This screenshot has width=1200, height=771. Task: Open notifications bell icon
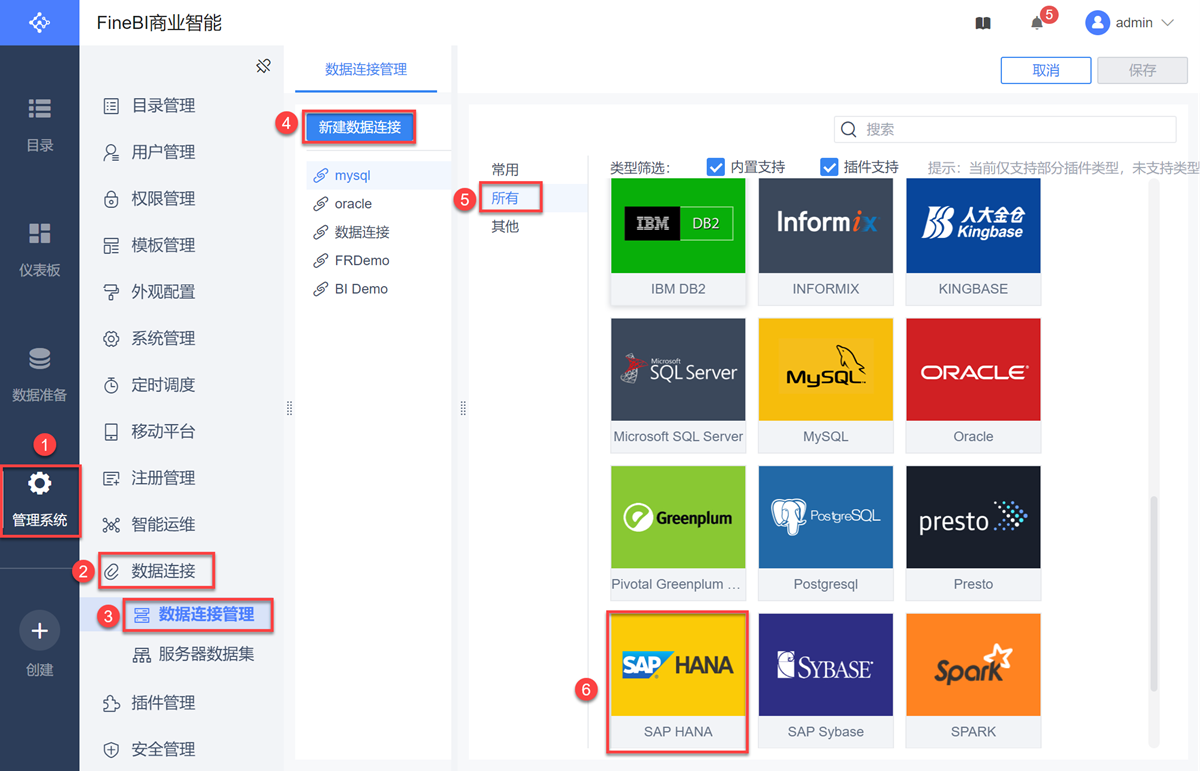point(1037,23)
